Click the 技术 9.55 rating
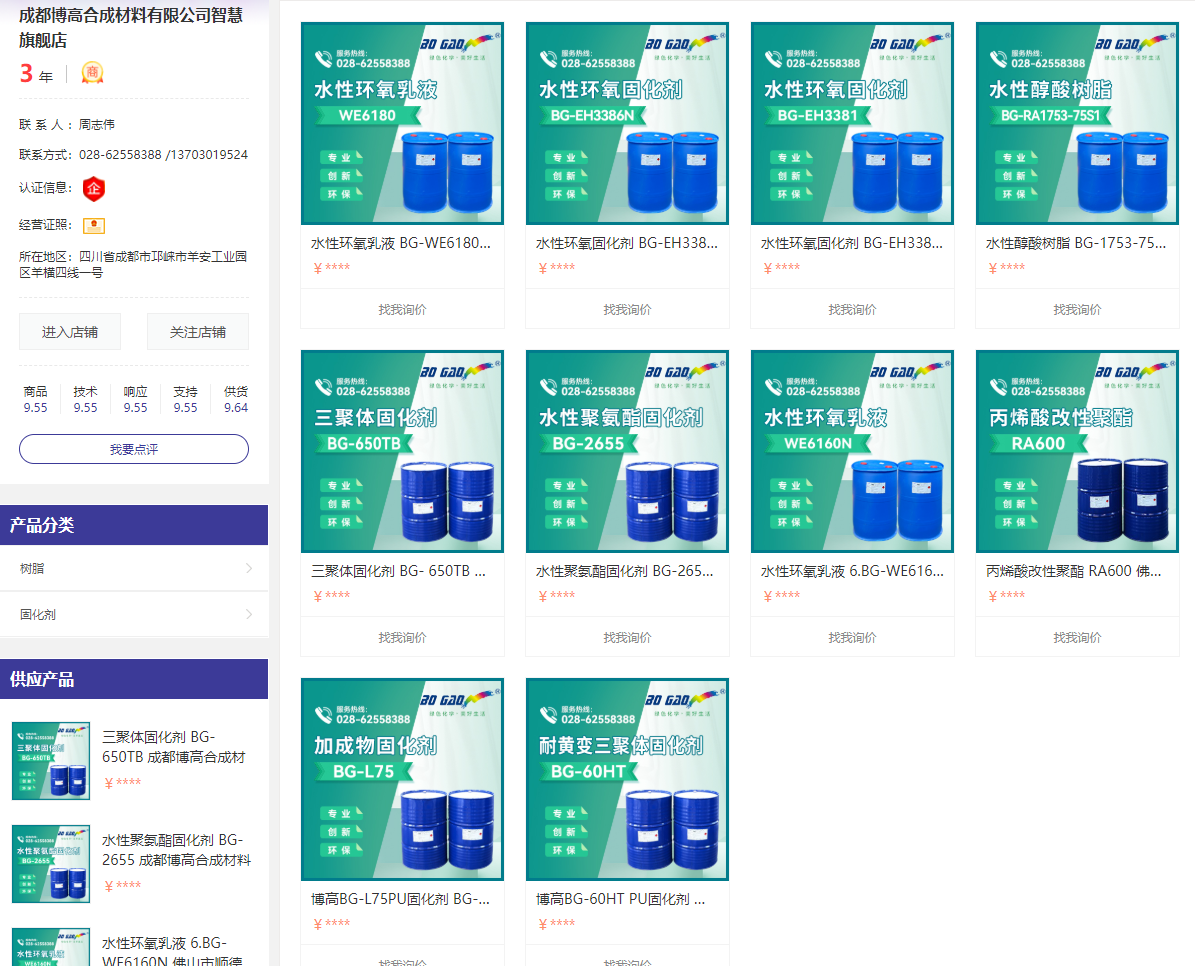Image resolution: width=1195 pixels, height=966 pixels. click(85, 399)
